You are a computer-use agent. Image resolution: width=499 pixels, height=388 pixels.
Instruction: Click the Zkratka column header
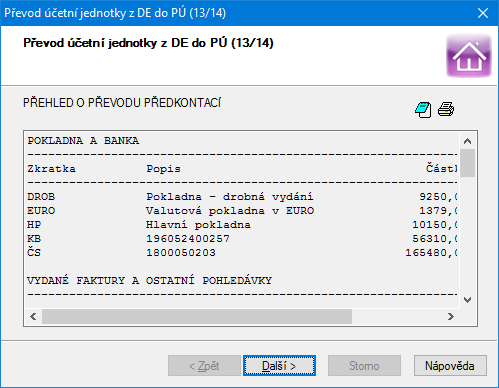click(x=52, y=169)
